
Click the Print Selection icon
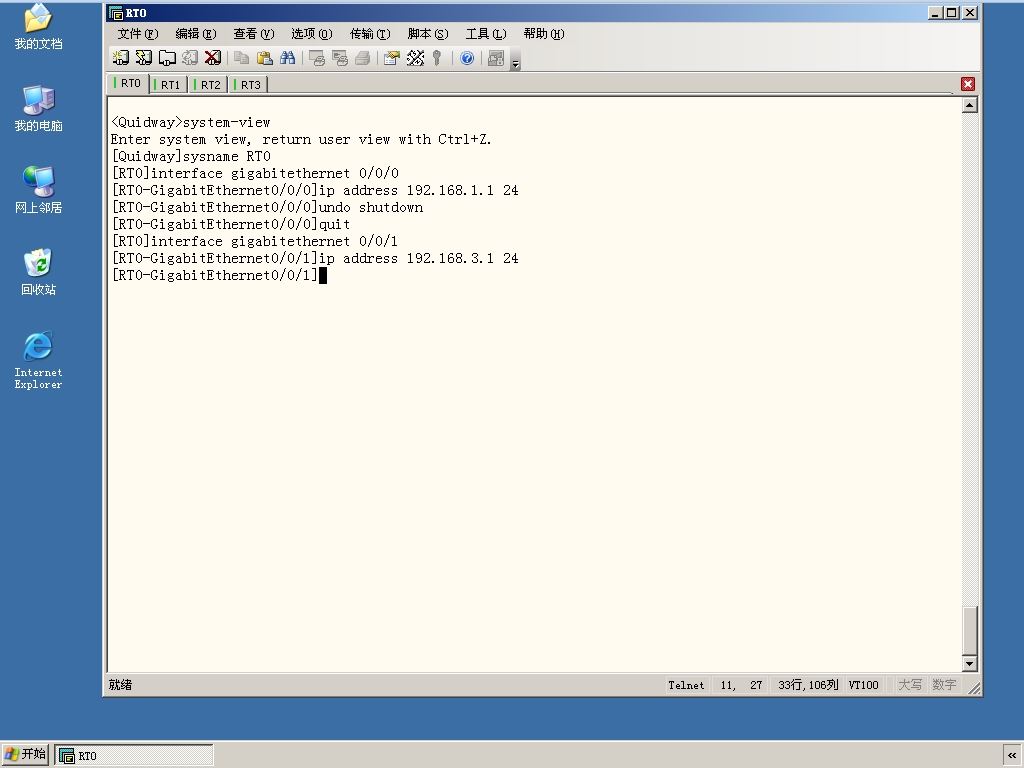coord(340,58)
